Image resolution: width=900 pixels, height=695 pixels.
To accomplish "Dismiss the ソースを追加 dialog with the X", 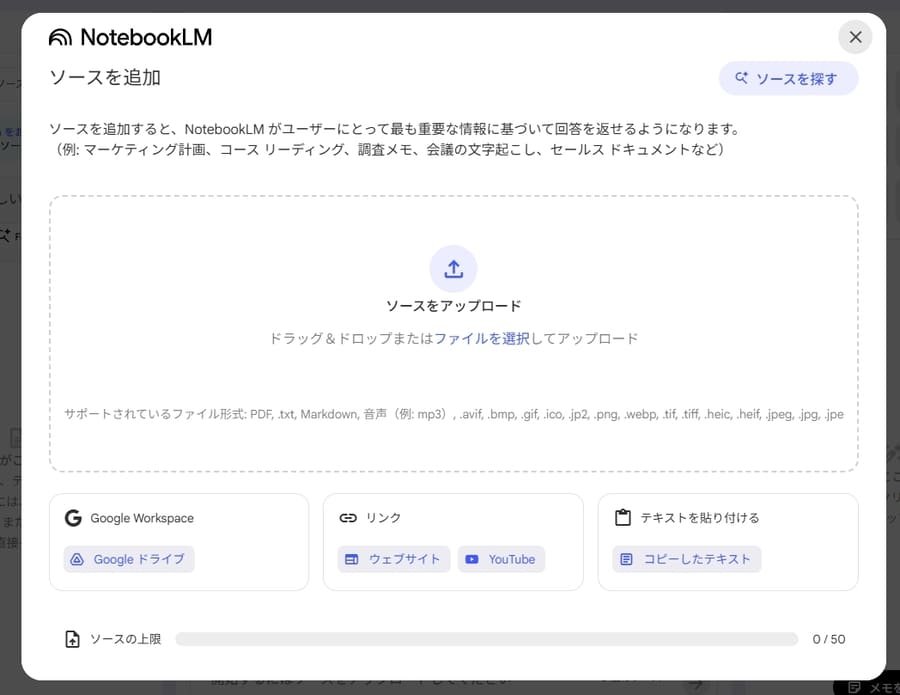I will tap(855, 37).
